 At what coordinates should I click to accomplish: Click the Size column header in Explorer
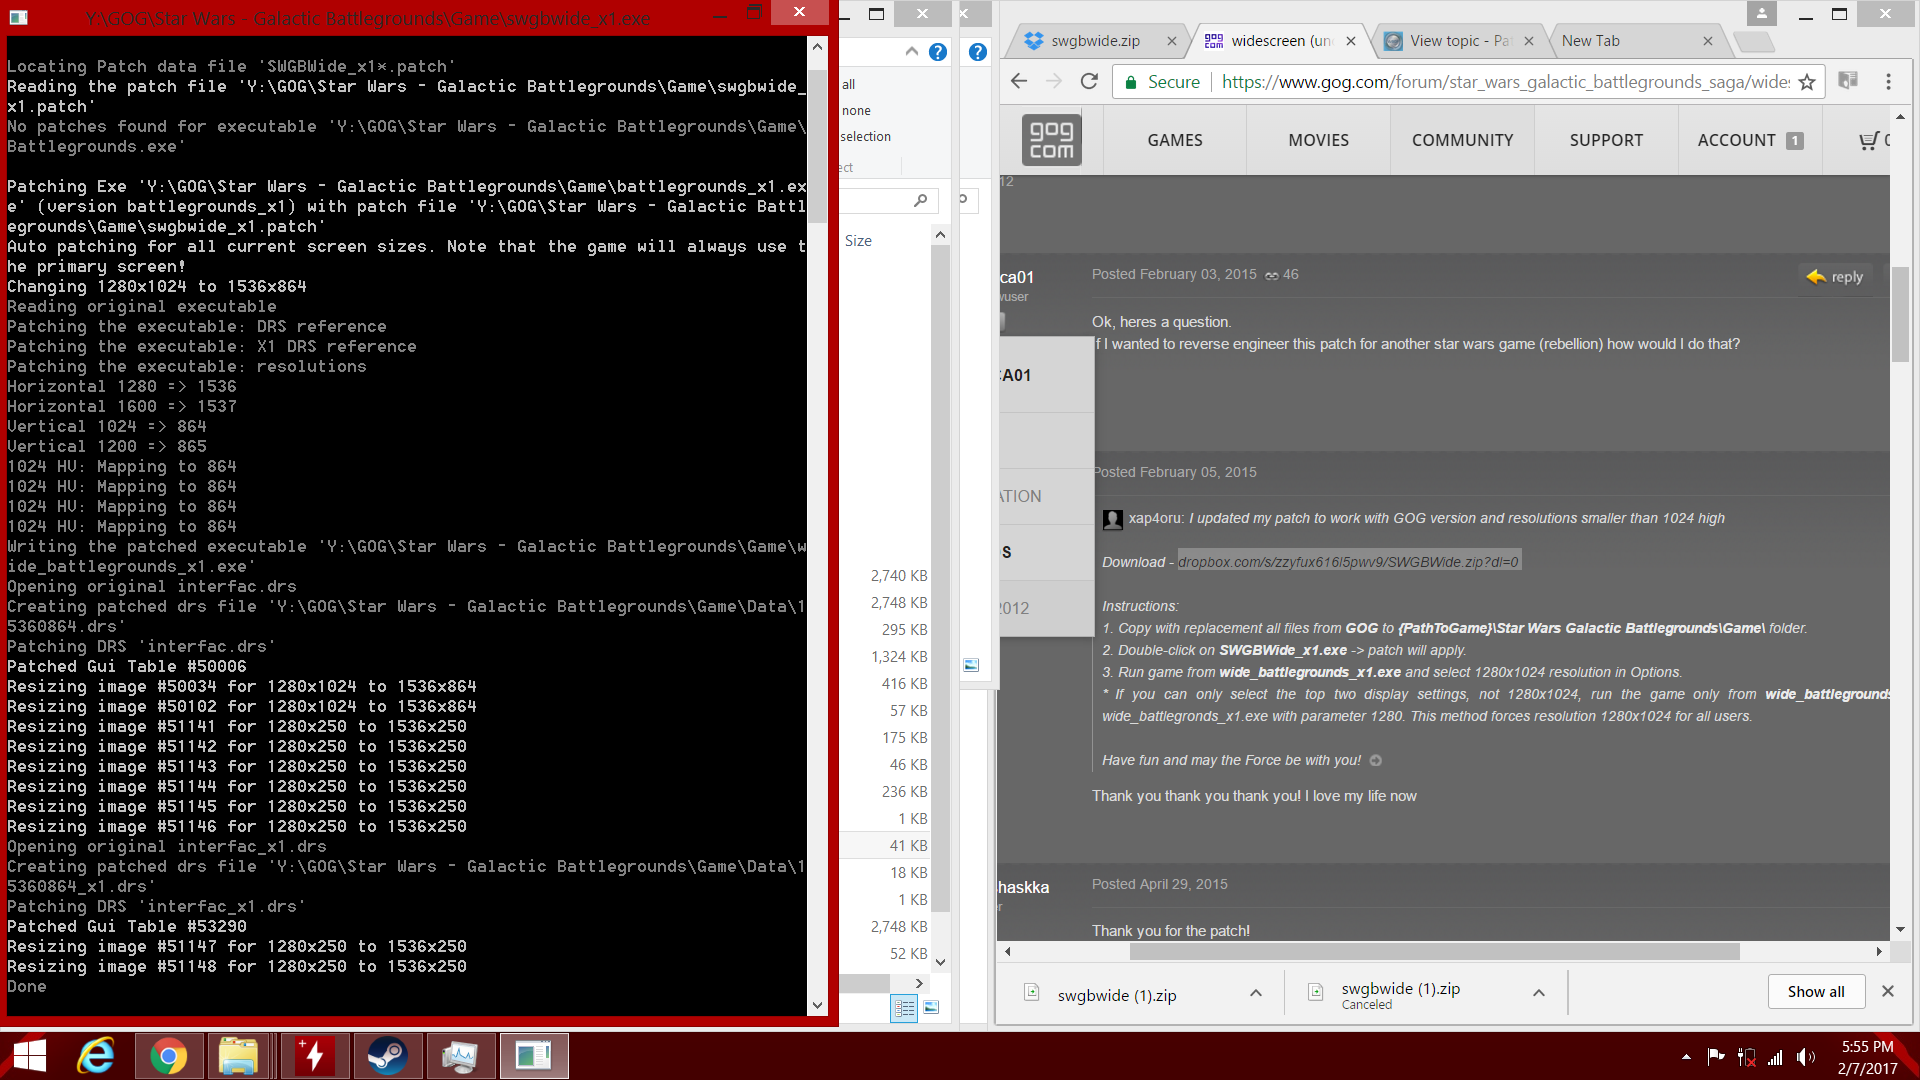point(858,241)
